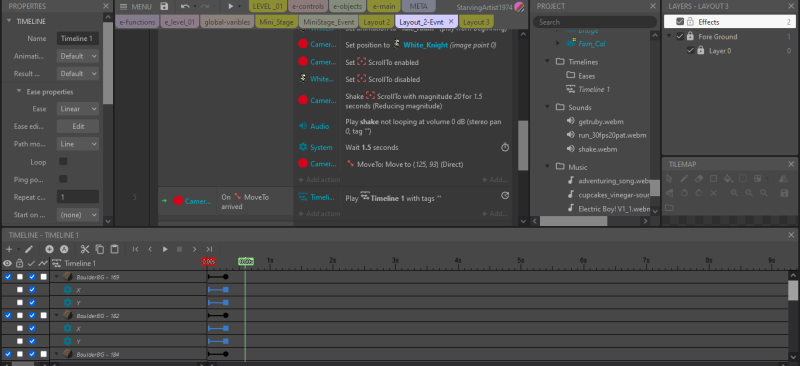The height and width of the screenshot is (366, 800).
Task: Undo the last action
Action: [185, 7]
